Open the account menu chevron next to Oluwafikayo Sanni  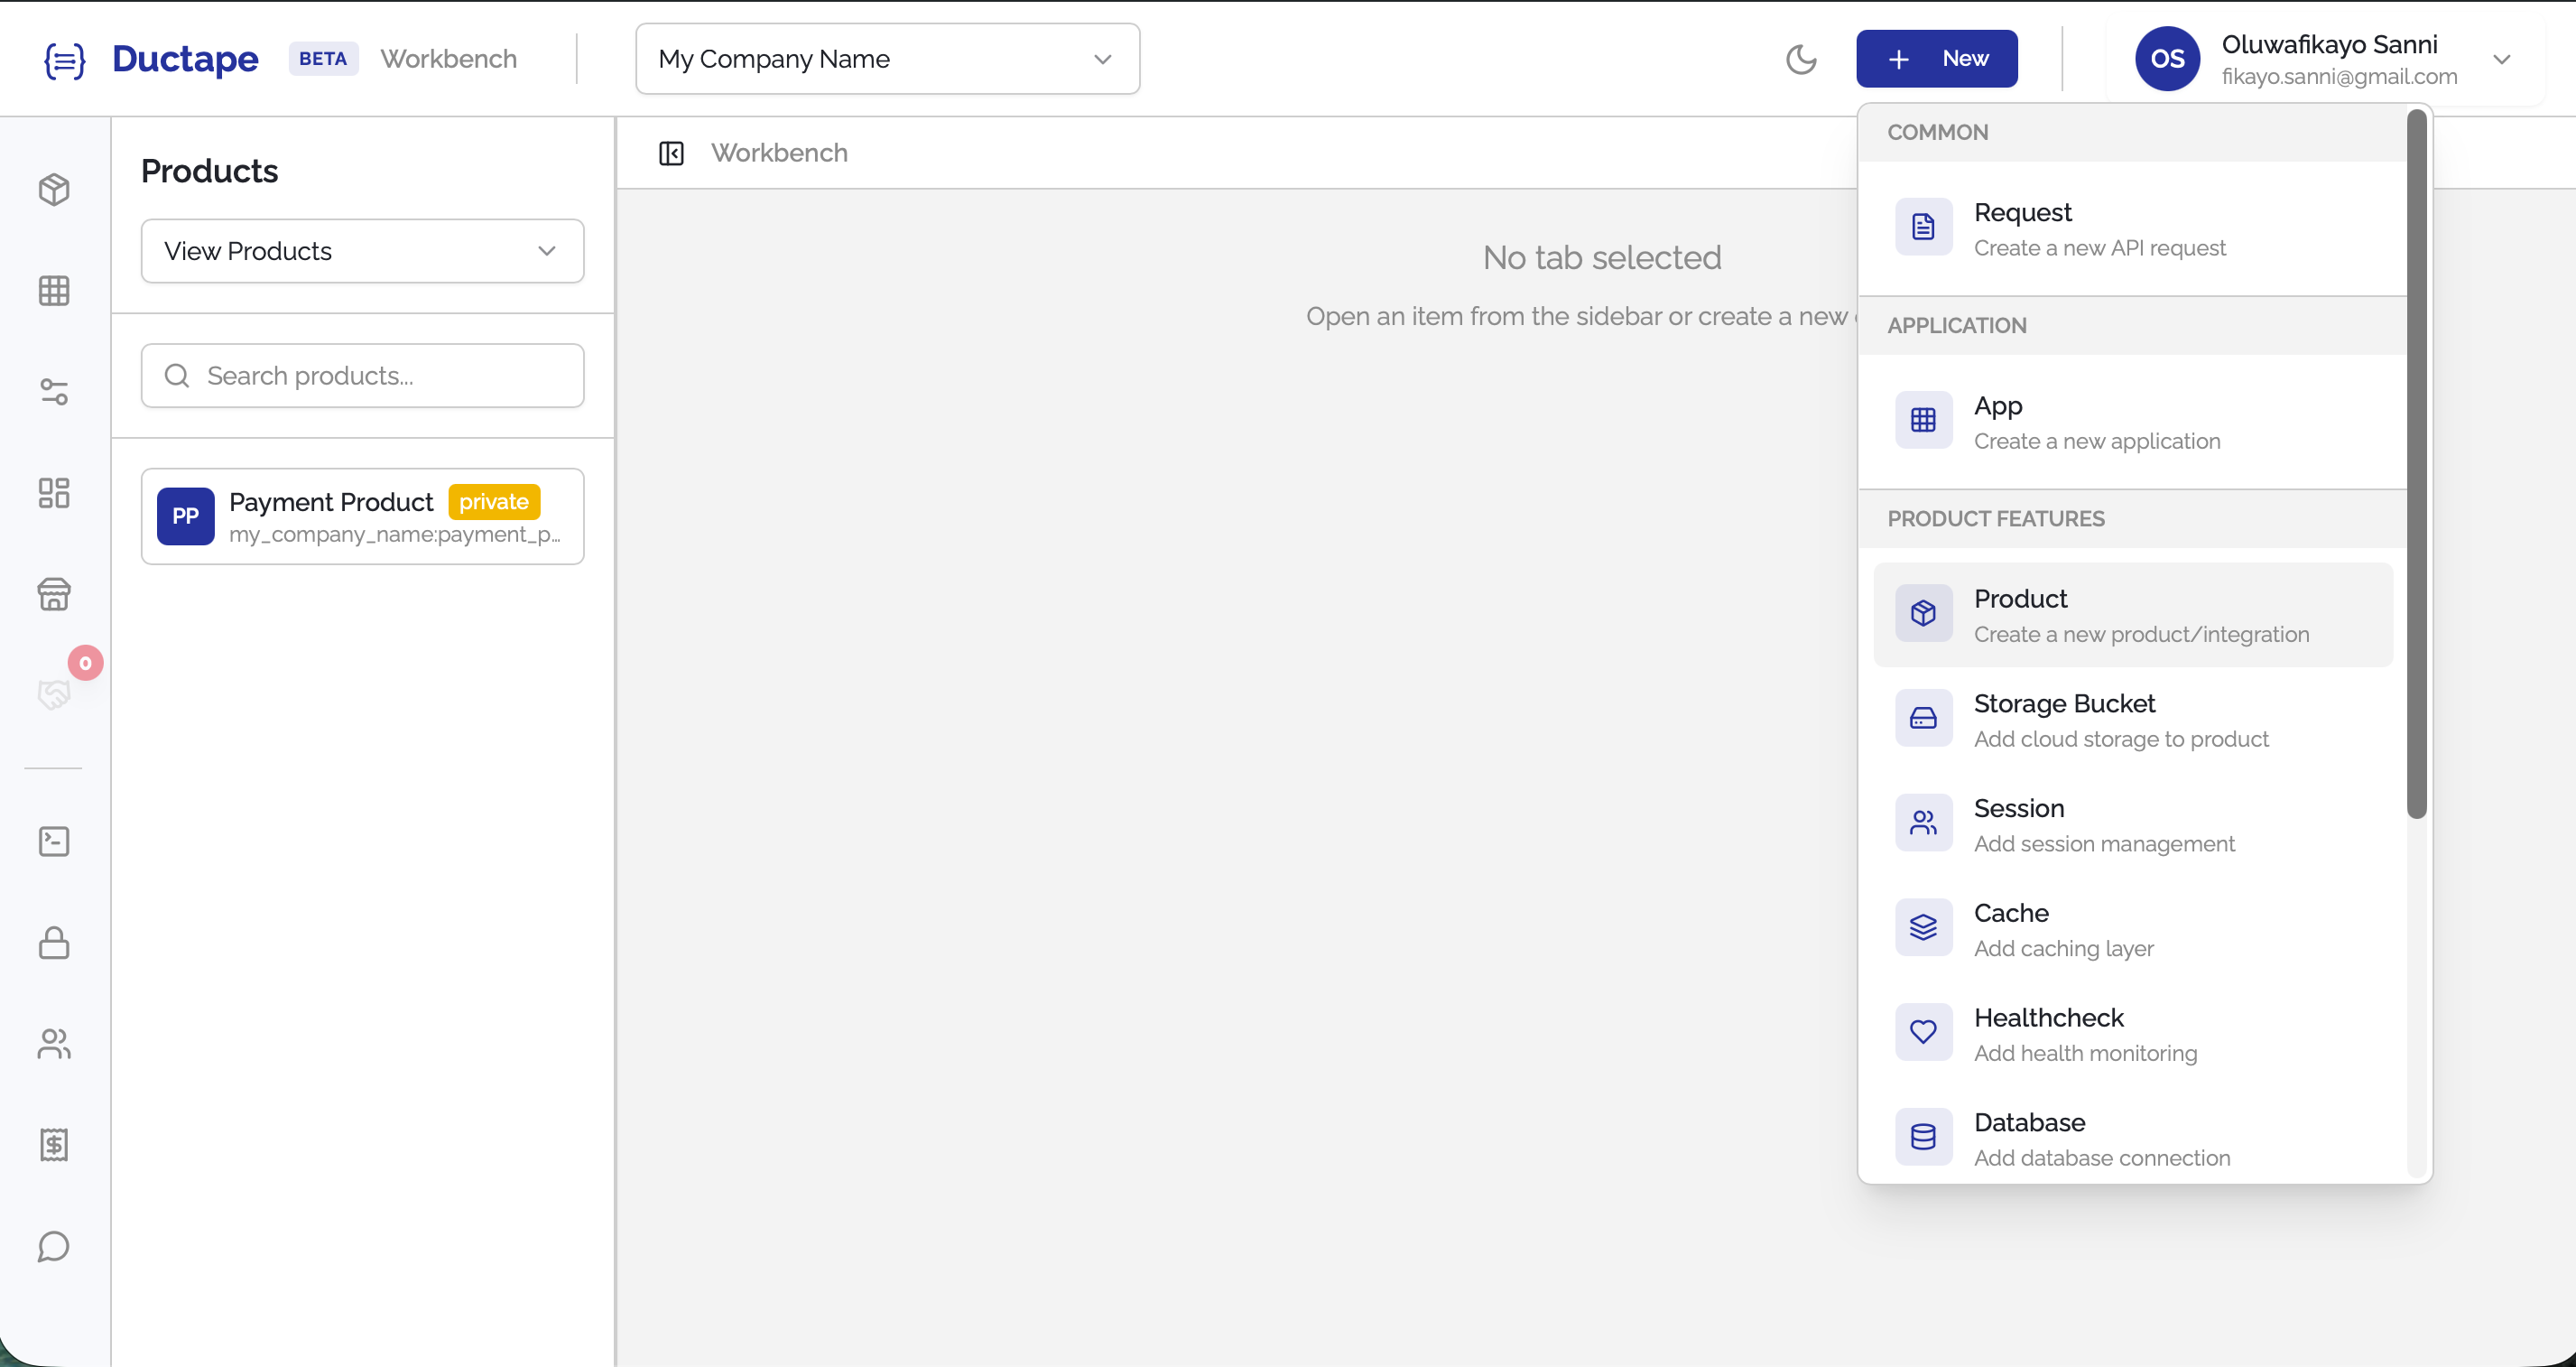2504,58
